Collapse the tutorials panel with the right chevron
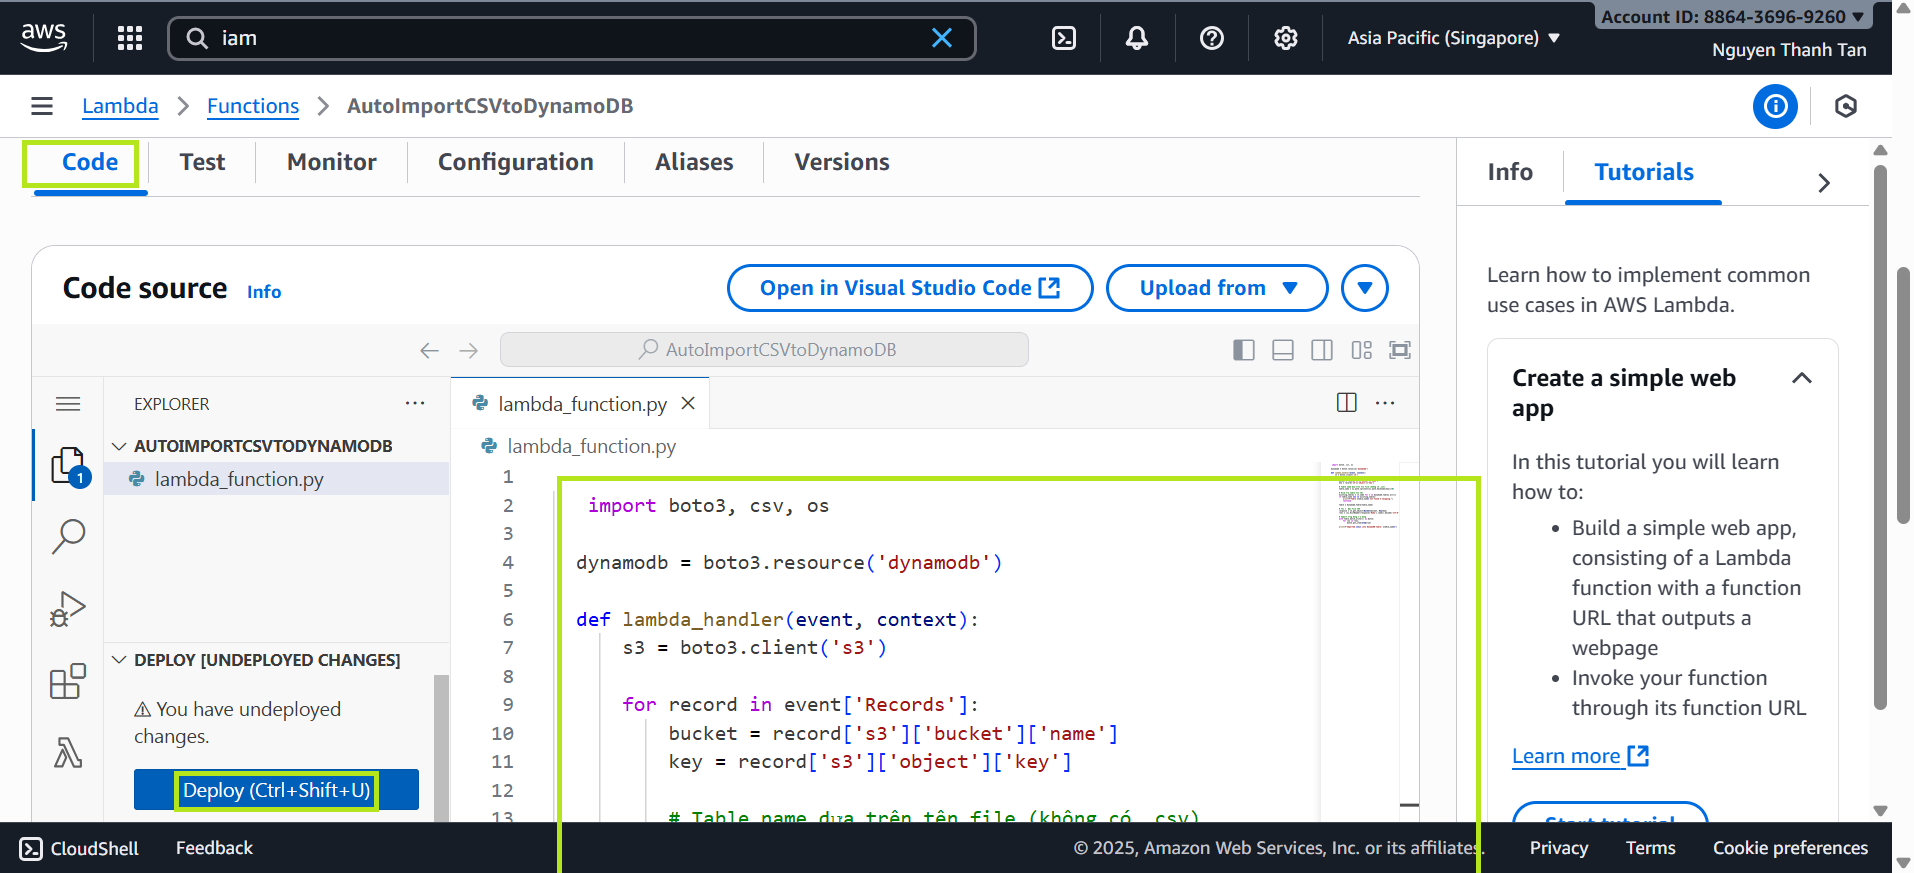This screenshot has width=1914, height=873. tap(1824, 183)
